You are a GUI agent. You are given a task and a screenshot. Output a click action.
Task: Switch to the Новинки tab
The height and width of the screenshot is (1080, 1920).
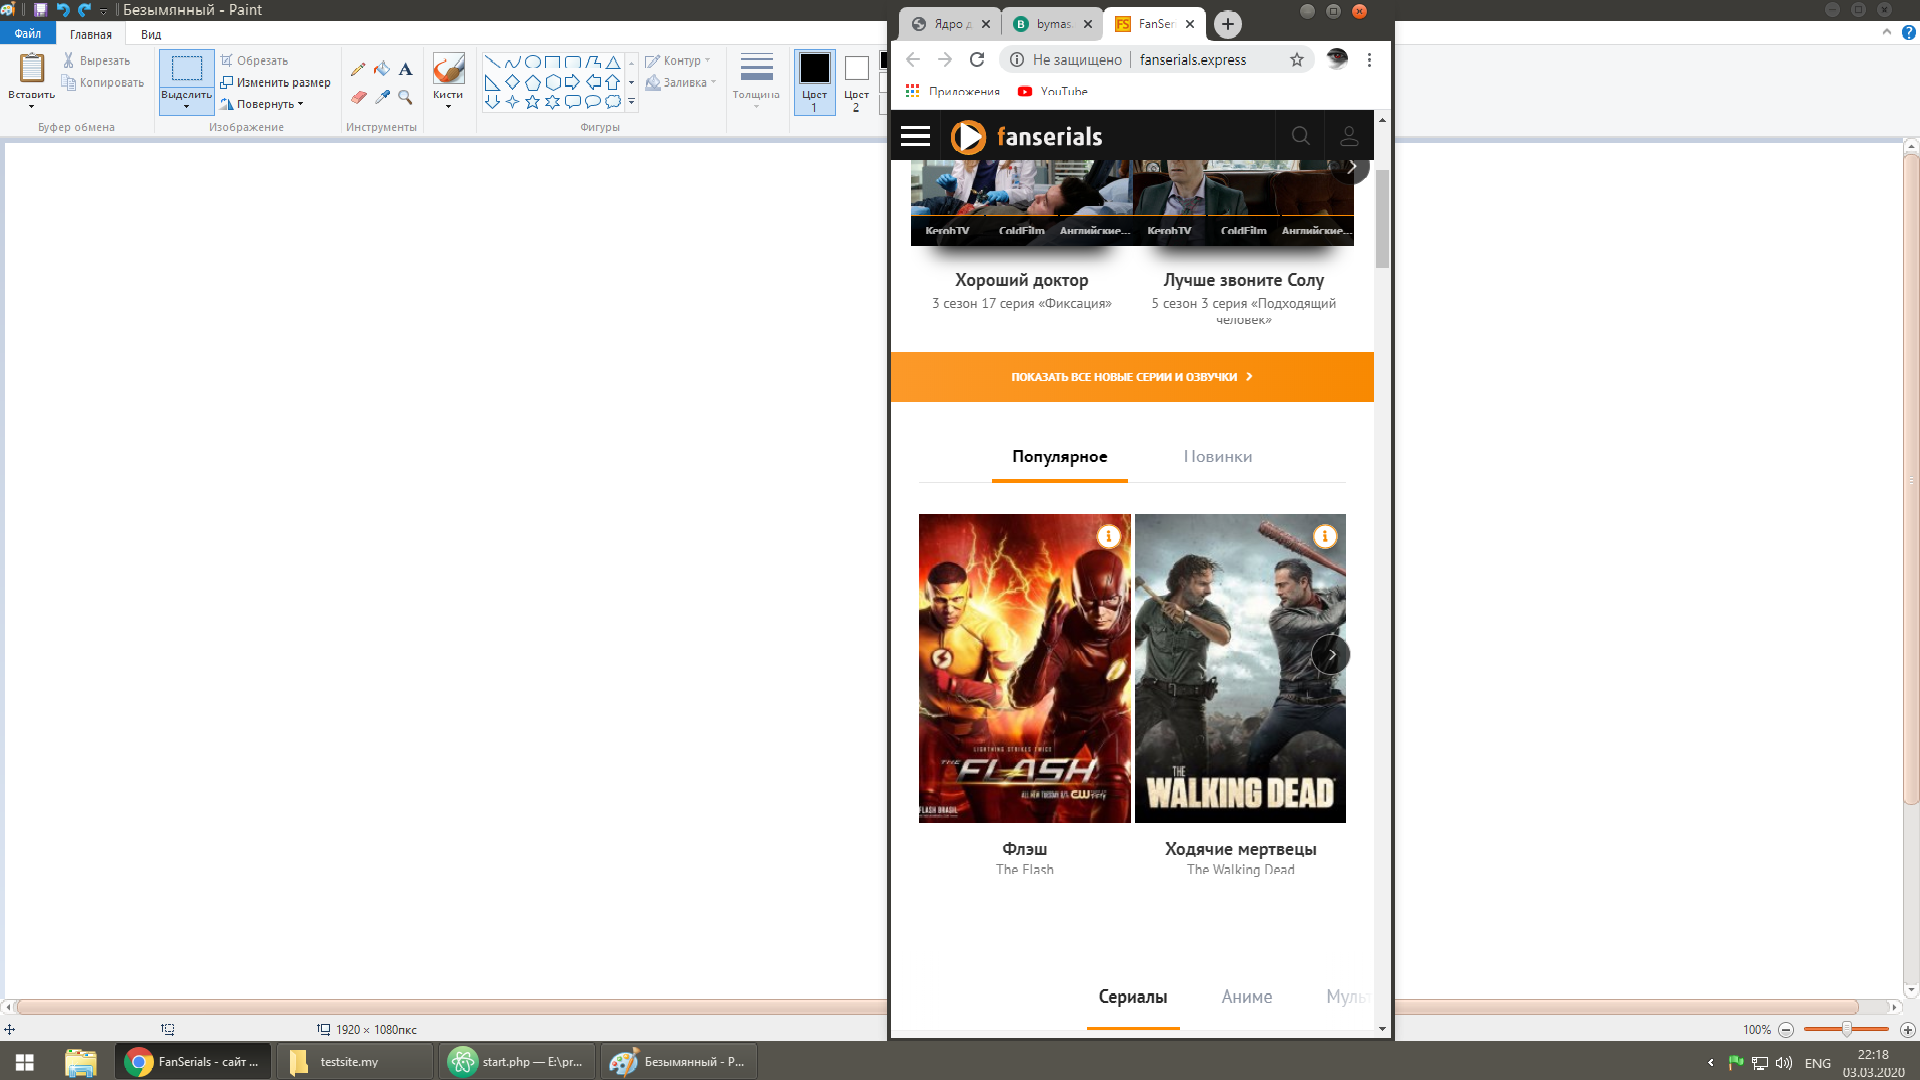click(x=1217, y=457)
